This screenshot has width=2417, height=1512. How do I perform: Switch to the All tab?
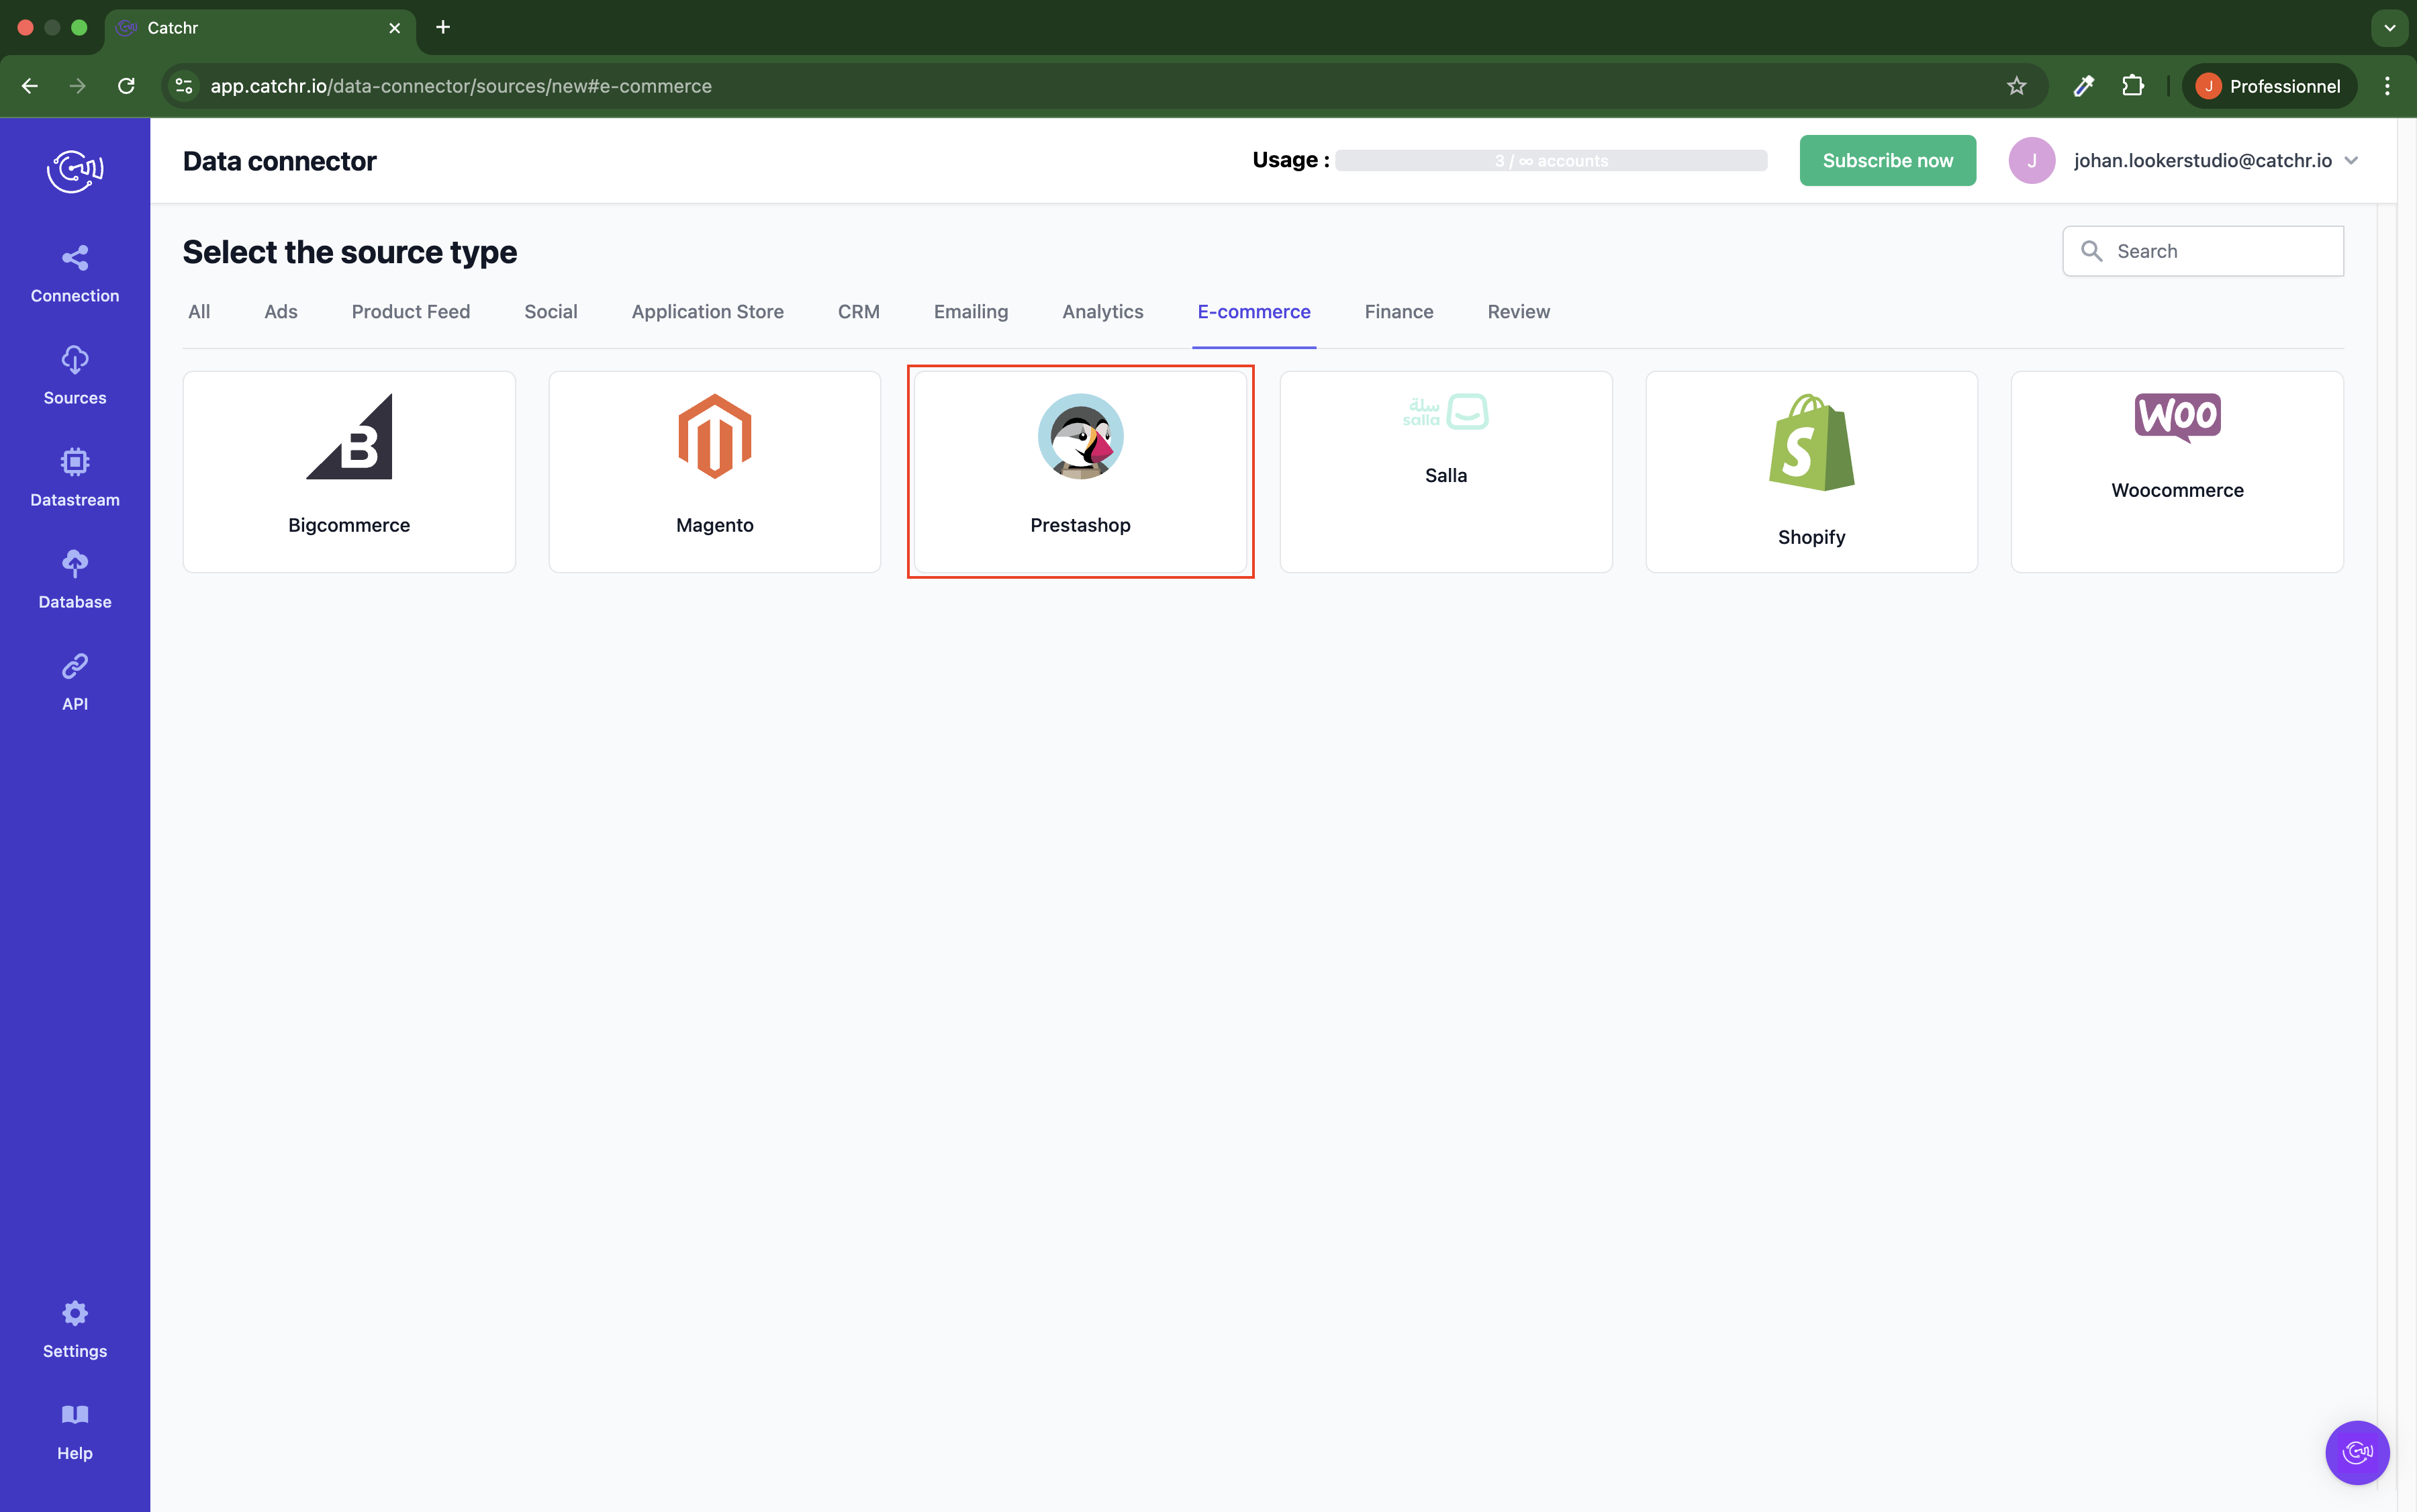pyautogui.click(x=199, y=312)
